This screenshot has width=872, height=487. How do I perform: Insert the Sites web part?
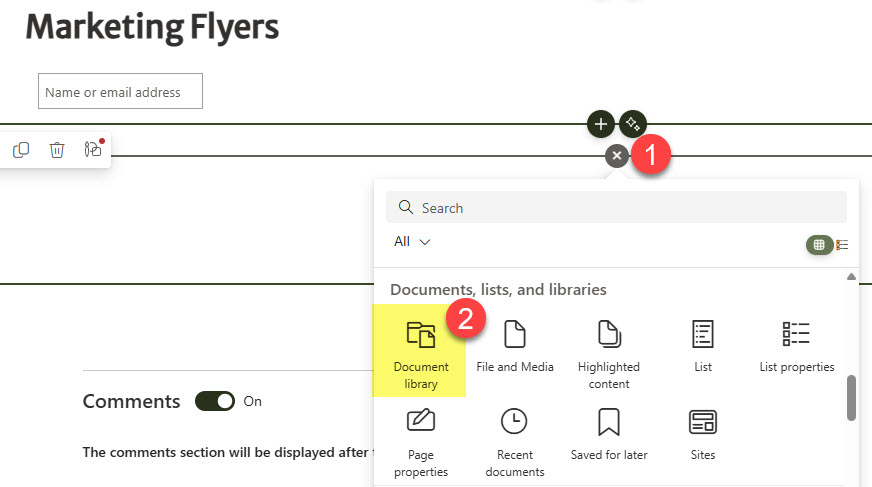pos(702,434)
